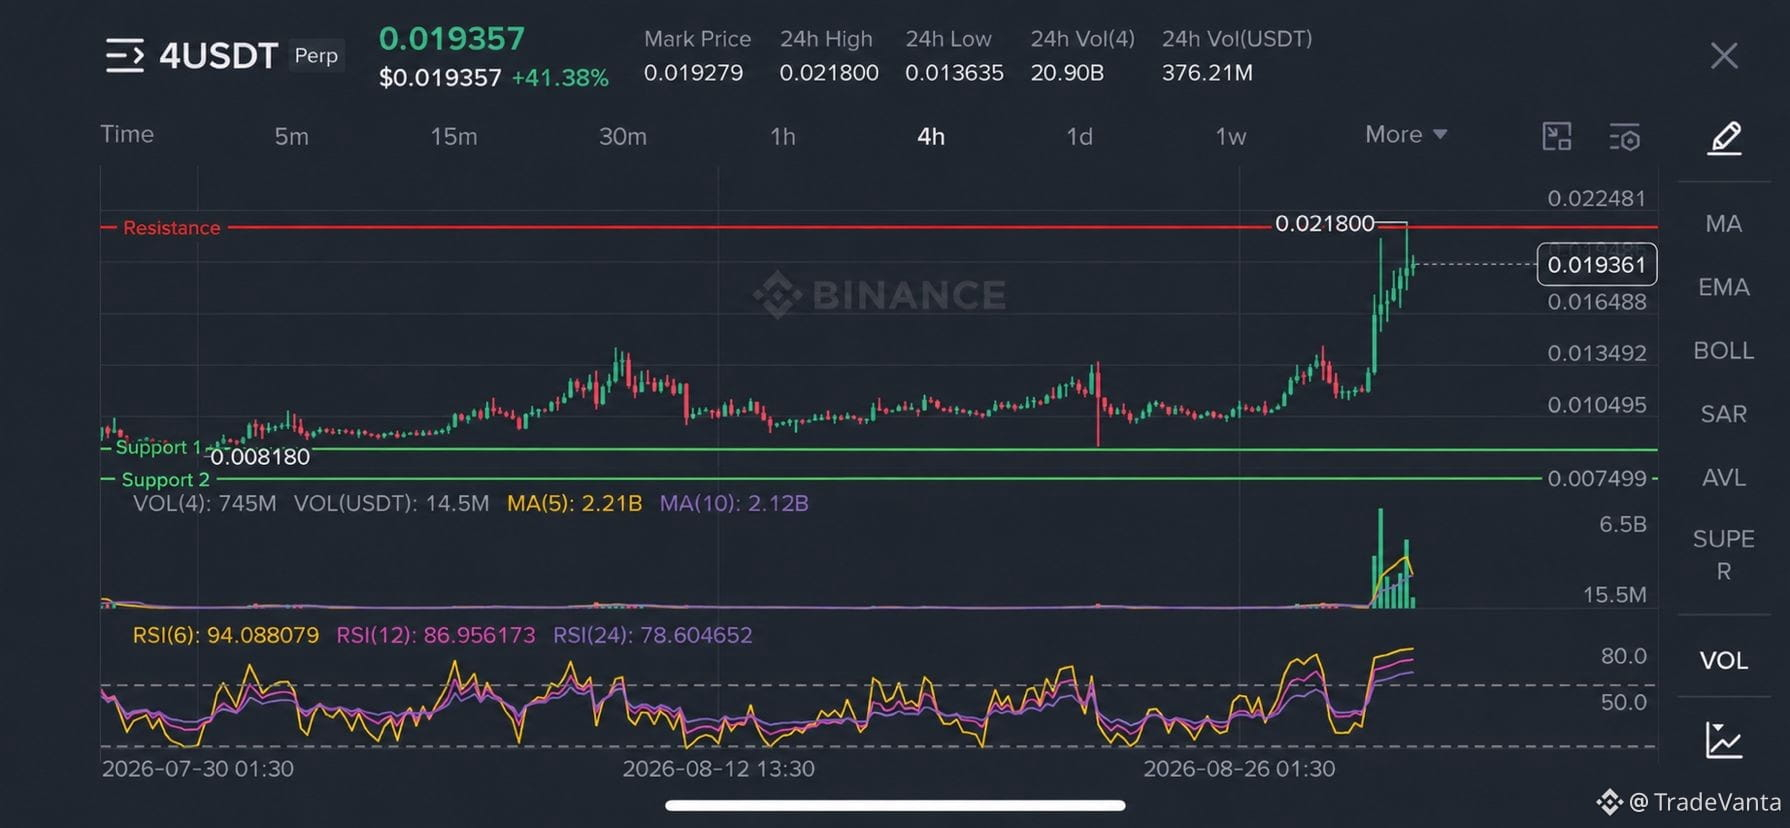Toggle the BOLL indicator
The height and width of the screenshot is (828, 1790).
click(1724, 351)
